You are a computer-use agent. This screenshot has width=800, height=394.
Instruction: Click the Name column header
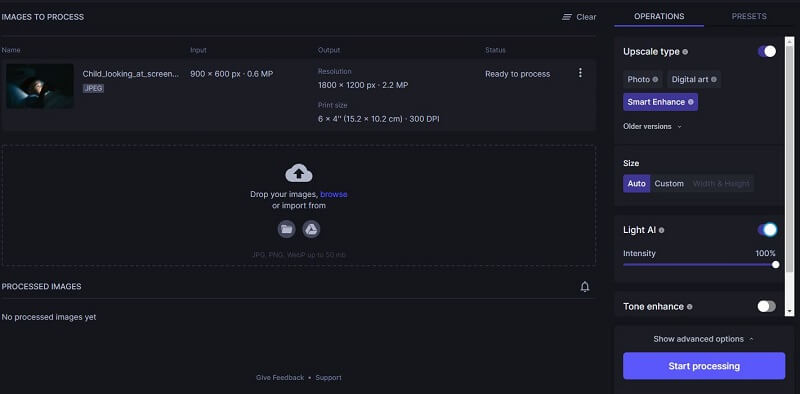pyautogui.click(x=11, y=50)
